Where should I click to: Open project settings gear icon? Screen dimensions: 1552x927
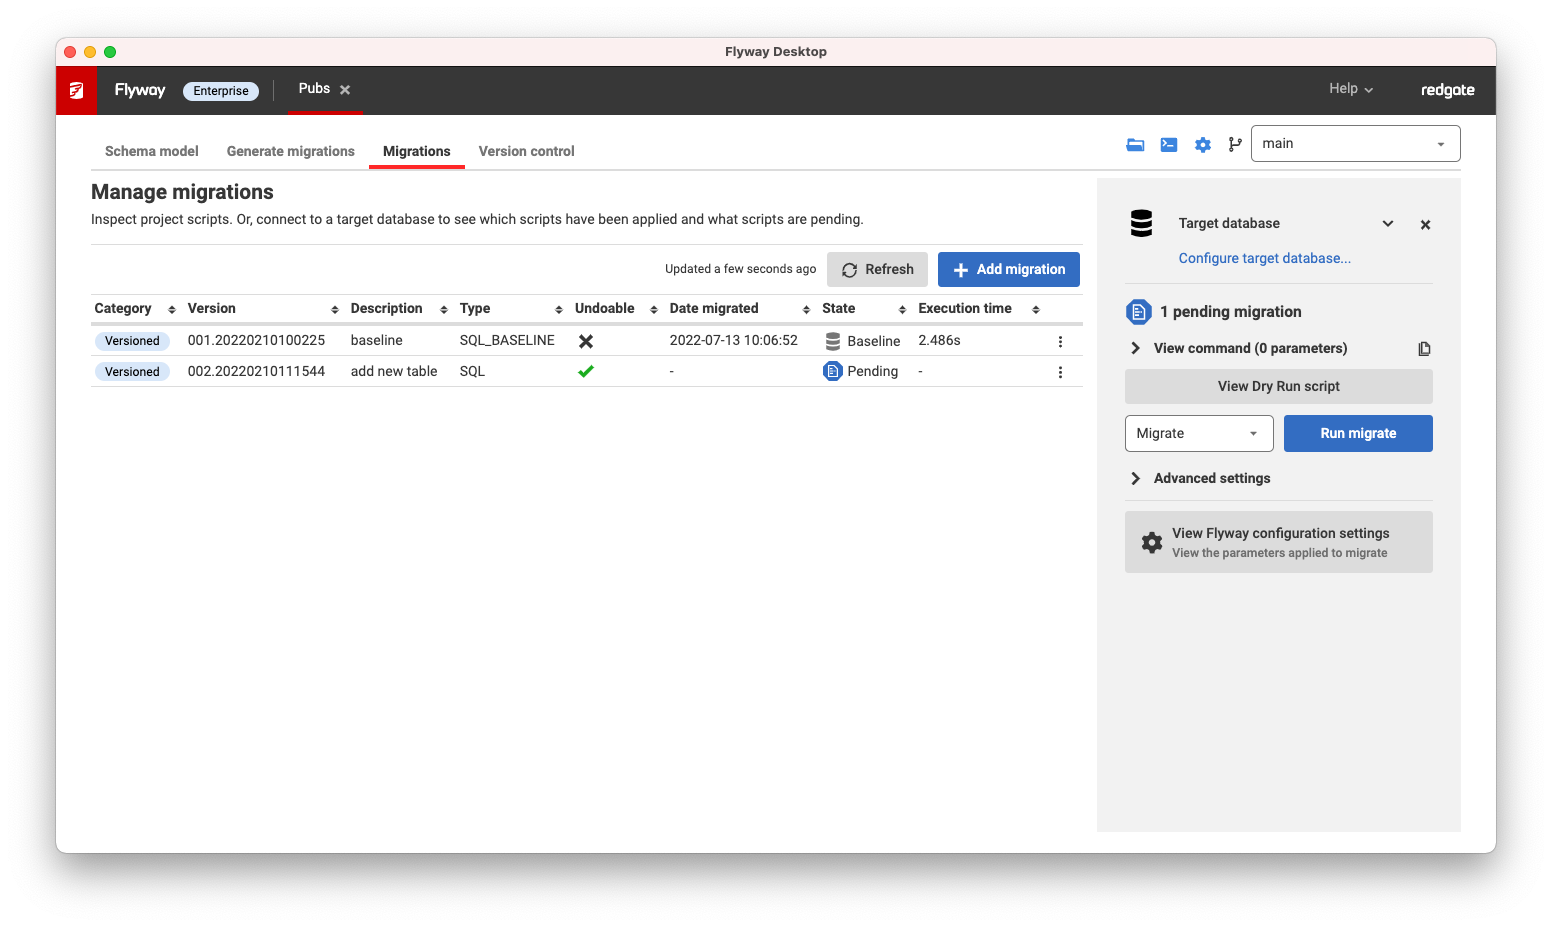coord(1202,145)
